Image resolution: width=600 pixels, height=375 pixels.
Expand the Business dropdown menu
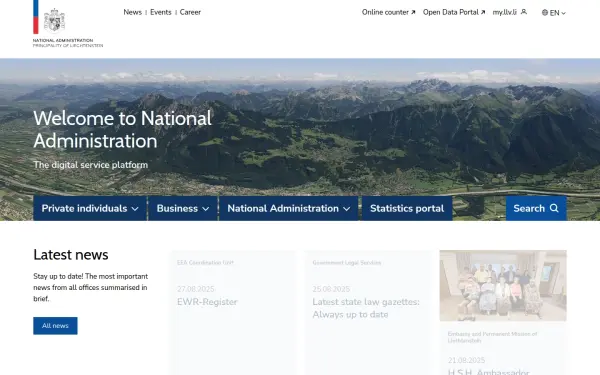point(183,208)
